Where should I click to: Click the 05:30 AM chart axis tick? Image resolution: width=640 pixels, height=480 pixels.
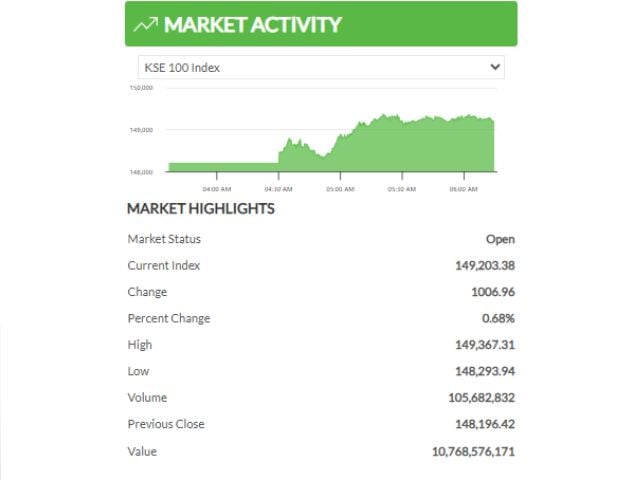coord(402,189)
